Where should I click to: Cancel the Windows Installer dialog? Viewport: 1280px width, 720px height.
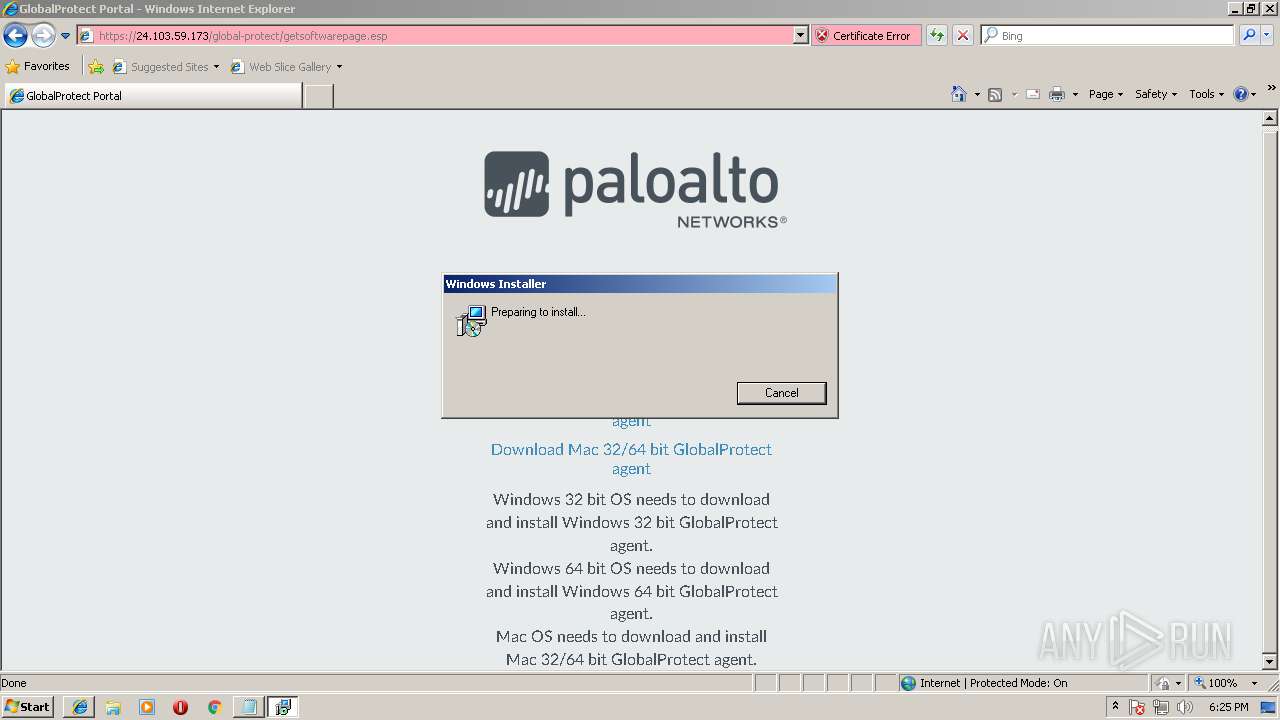(x=781, y=393)
